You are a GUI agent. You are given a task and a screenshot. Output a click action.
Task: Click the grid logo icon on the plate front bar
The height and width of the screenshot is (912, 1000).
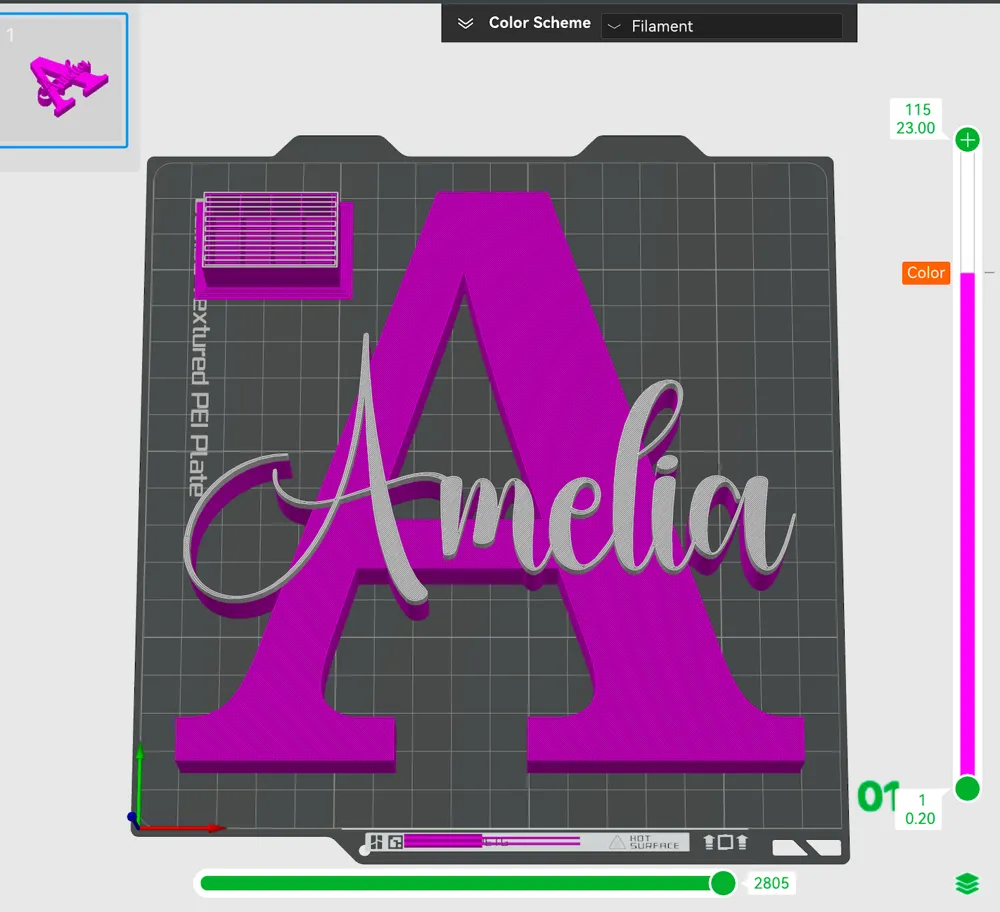coord(375,842)
